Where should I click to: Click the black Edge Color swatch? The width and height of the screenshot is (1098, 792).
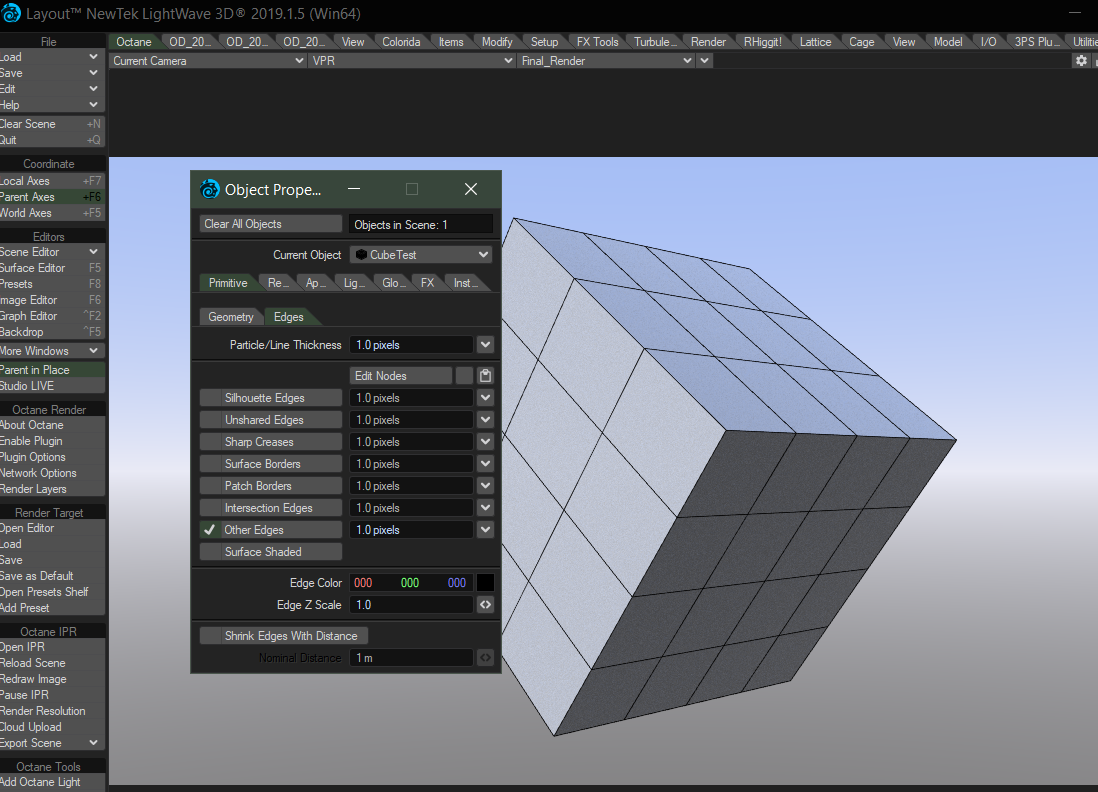click(x=485, y=583)
